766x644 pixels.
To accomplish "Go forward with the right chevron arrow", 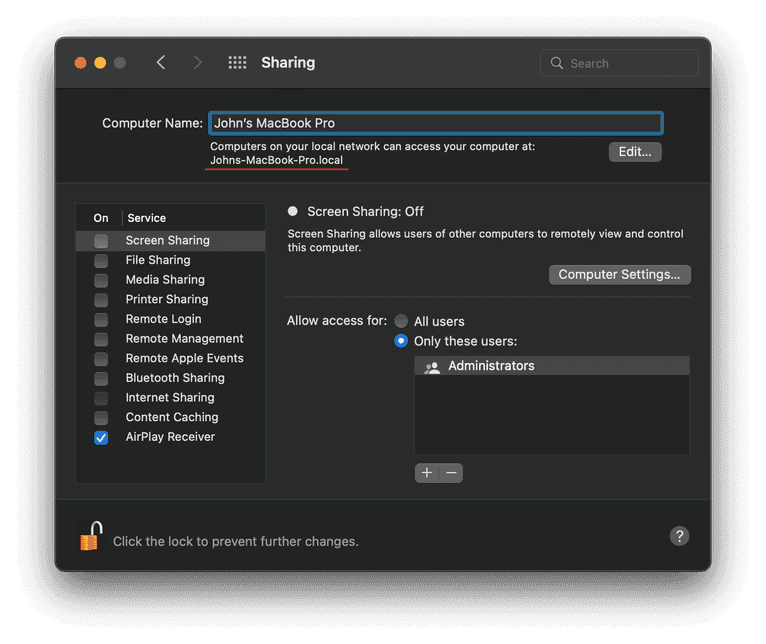I will pyautogui.click(x=197, y=63).
